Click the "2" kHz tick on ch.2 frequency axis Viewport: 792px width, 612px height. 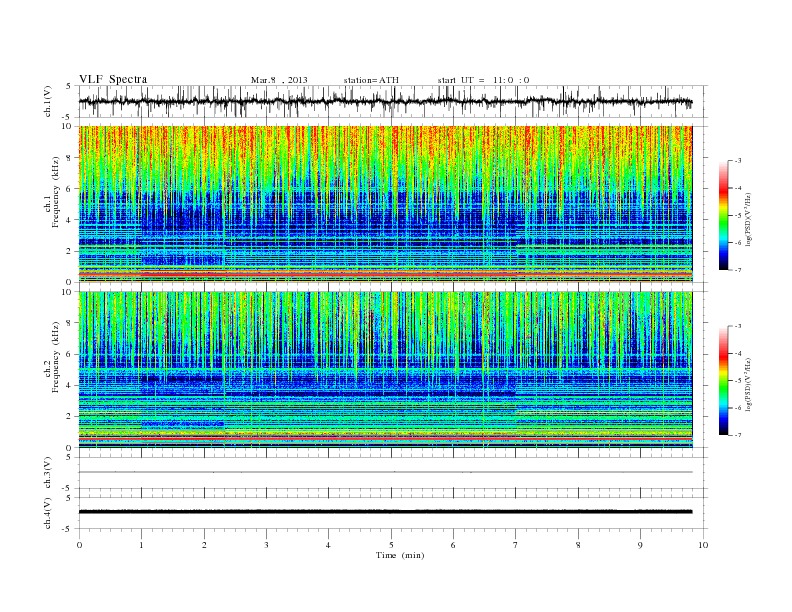[x=69, y=417]
